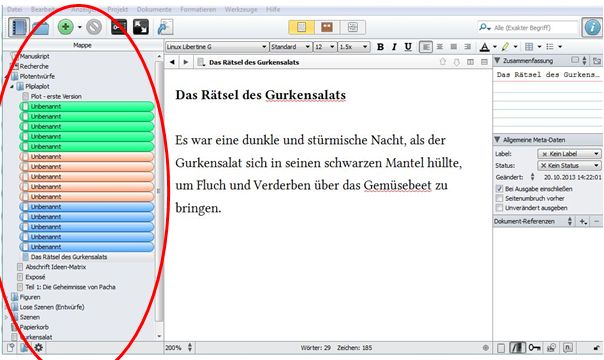Image resolution: width=604 pixels, height=360 pixels.
Task: Open the Collections folder icon in toolbar
Action: point(40,28)
